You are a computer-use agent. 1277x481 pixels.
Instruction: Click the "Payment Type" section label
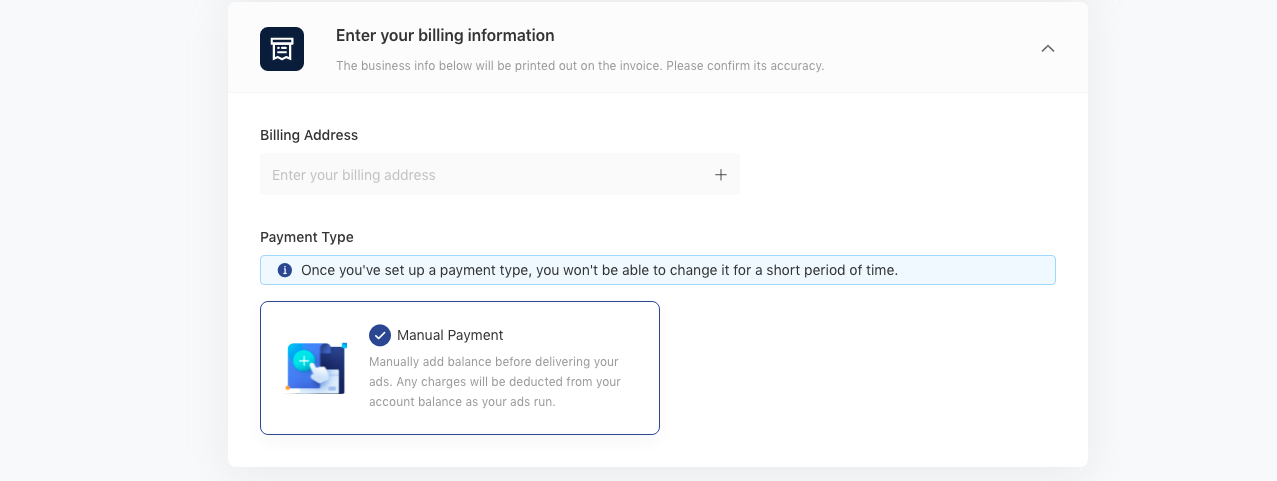coord(307,237)
